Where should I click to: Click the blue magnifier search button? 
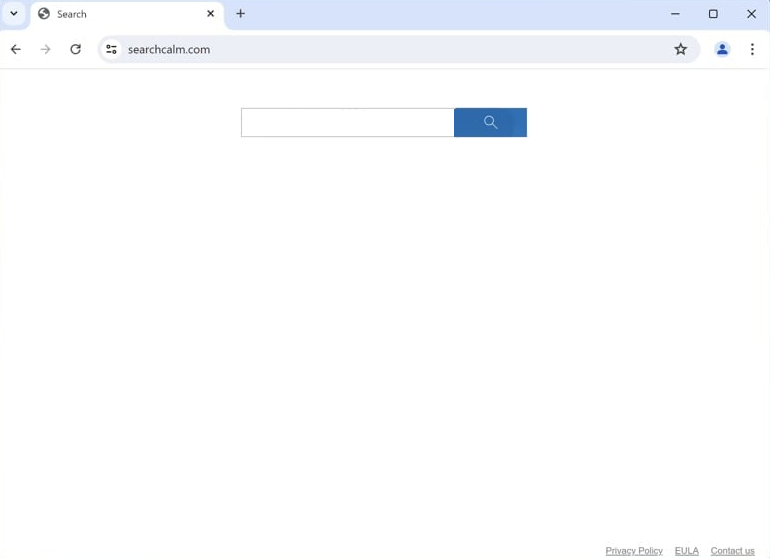coord(490,122)
